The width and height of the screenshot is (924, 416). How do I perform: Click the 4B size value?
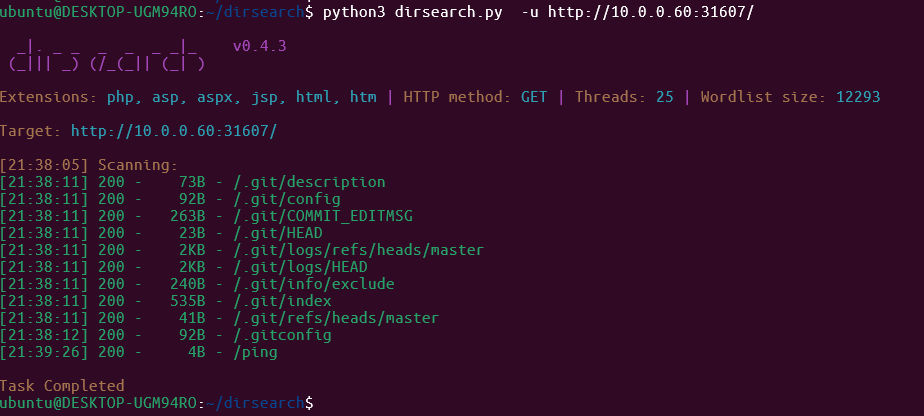click(197, 353)
